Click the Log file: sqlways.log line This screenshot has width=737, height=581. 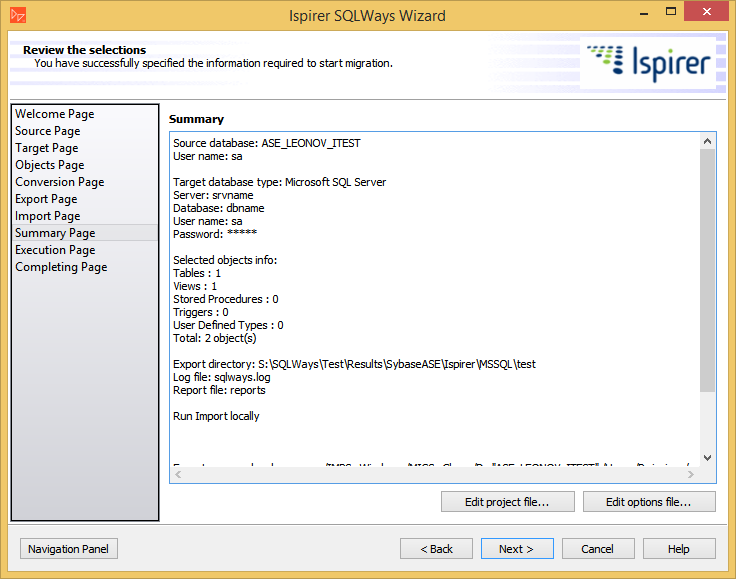(x=221, y=377)
